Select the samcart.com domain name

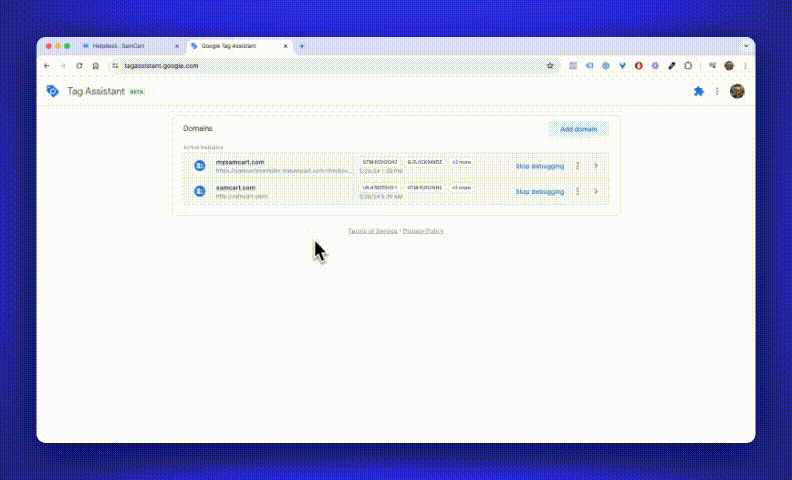click(235, 187)
